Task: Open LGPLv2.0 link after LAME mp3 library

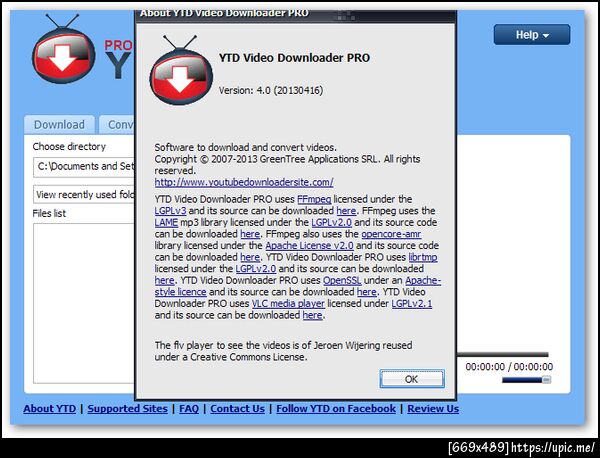Action: (x=331, y=222)
